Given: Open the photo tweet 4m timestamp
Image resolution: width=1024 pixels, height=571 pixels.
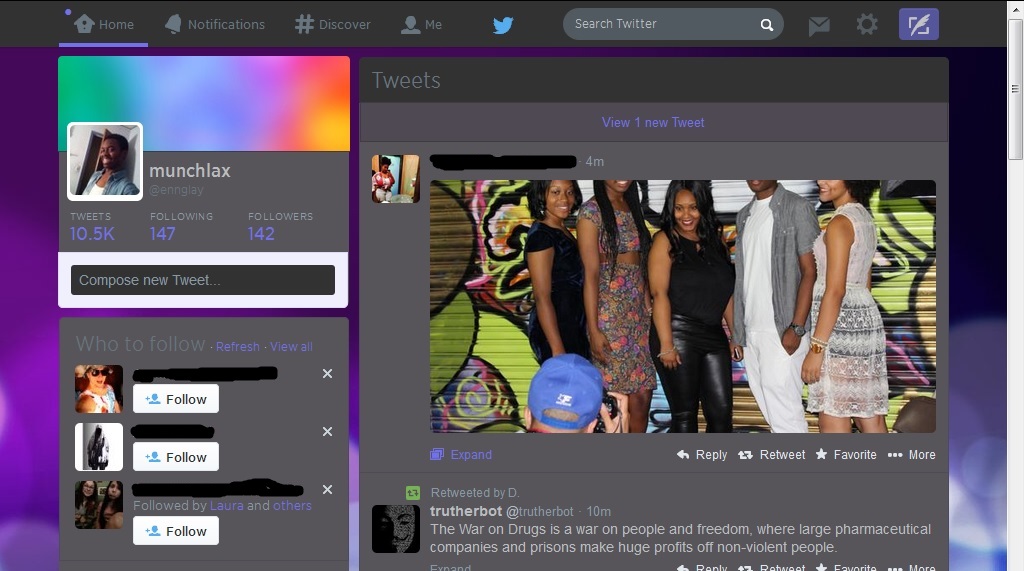Looking at the screenshot, I should tap(594, 161).
